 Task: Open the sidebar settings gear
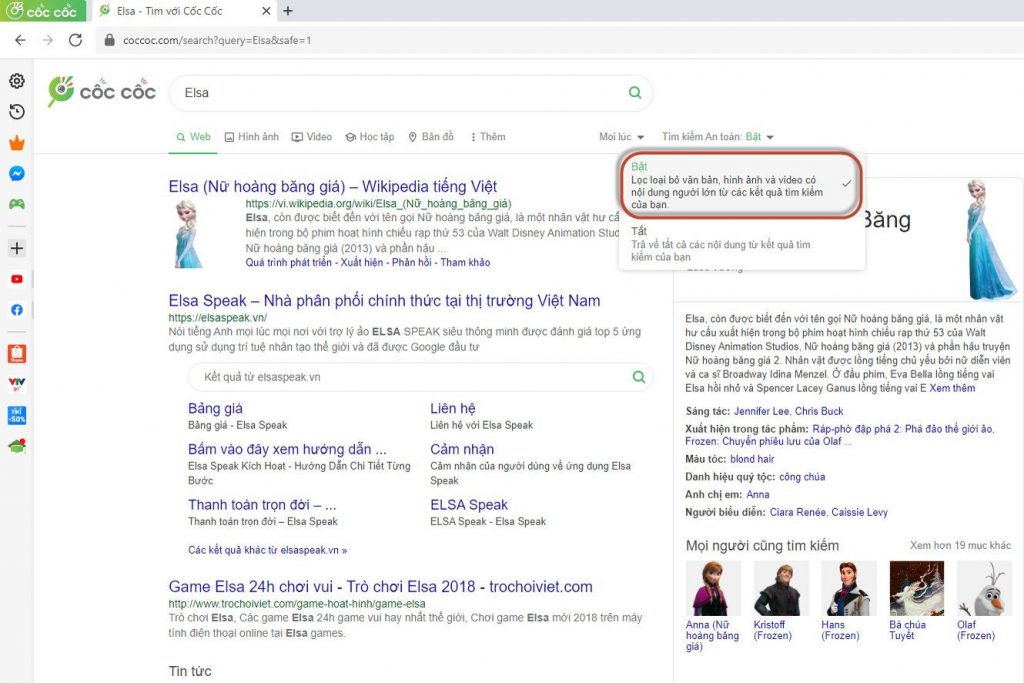click(17, 81)
